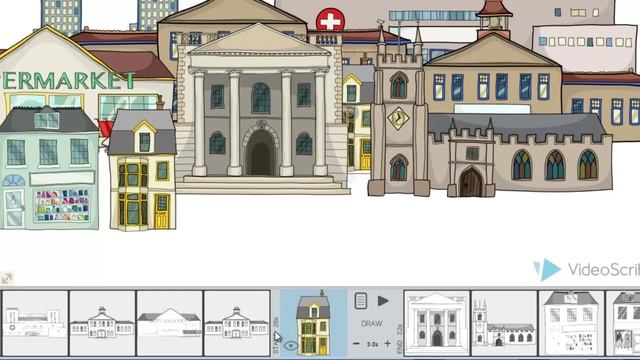Play from the selected yellow house element

[x=383, y=301]
